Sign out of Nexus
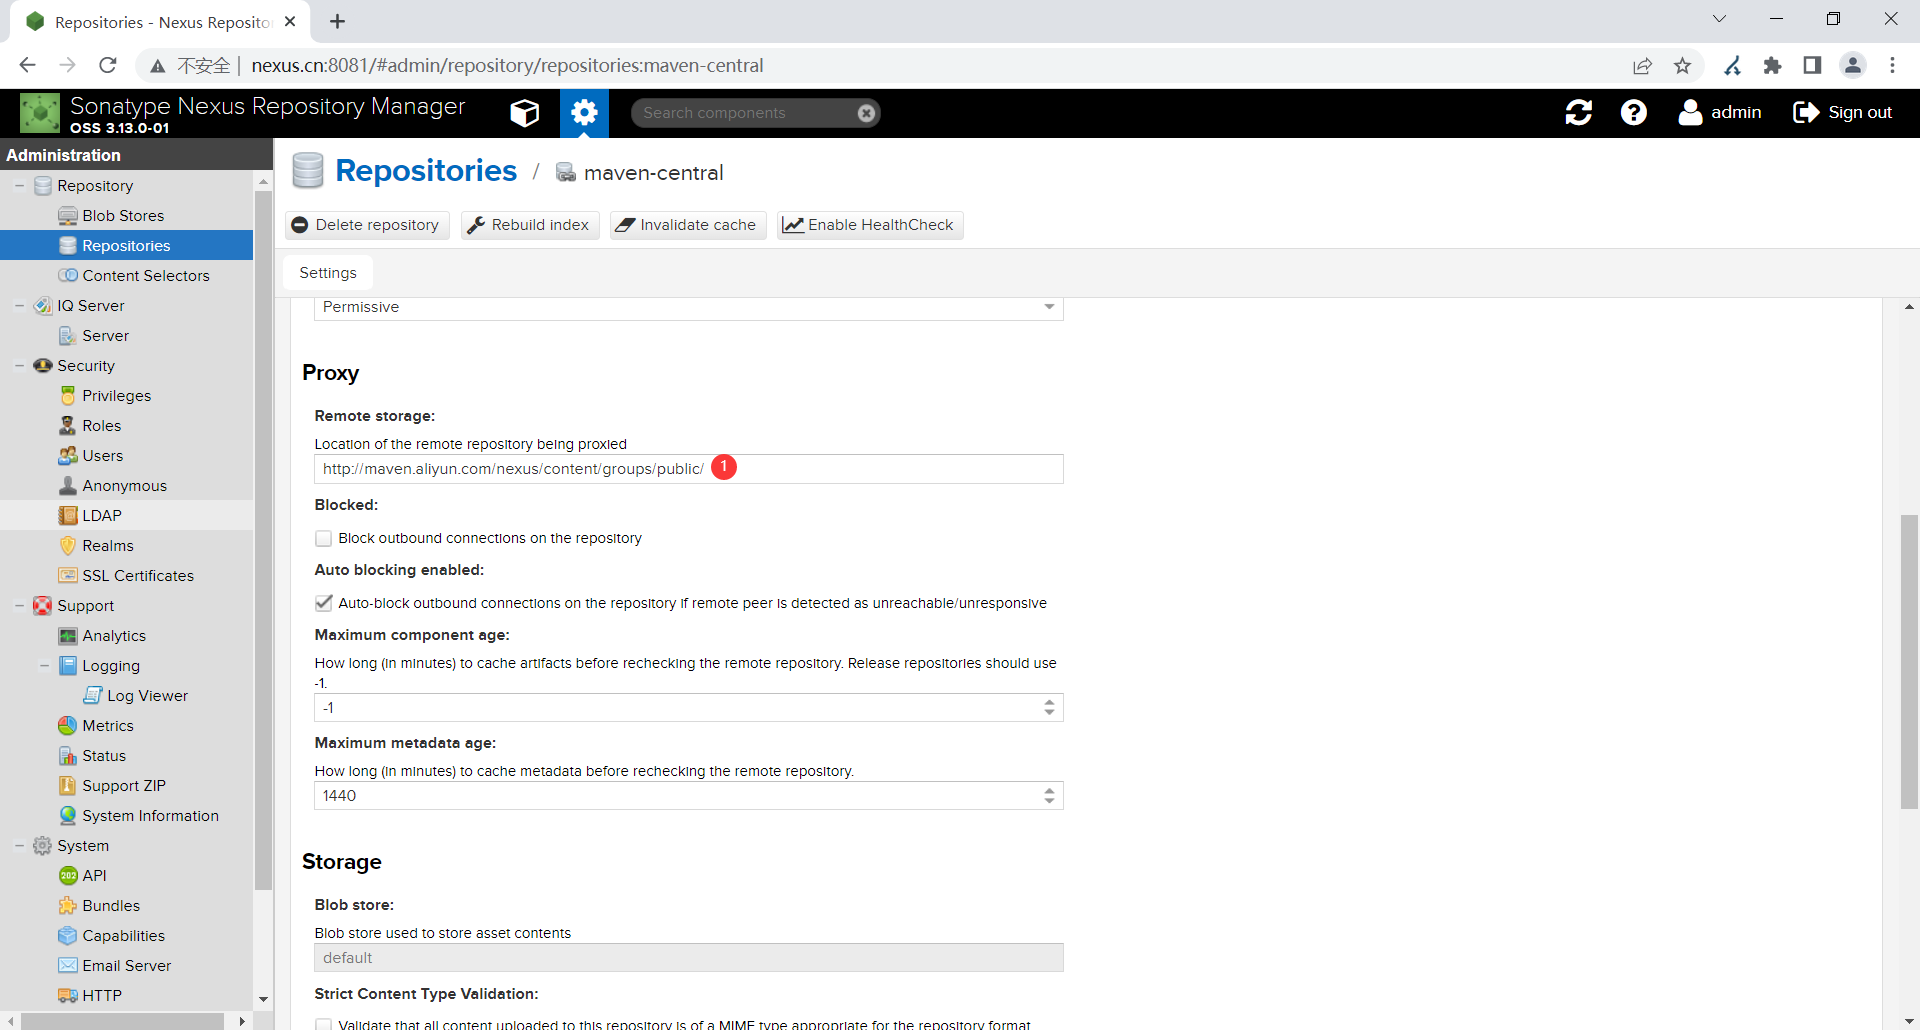The height and width of the screenshot is (1030, 1920). coord(1842,113)
